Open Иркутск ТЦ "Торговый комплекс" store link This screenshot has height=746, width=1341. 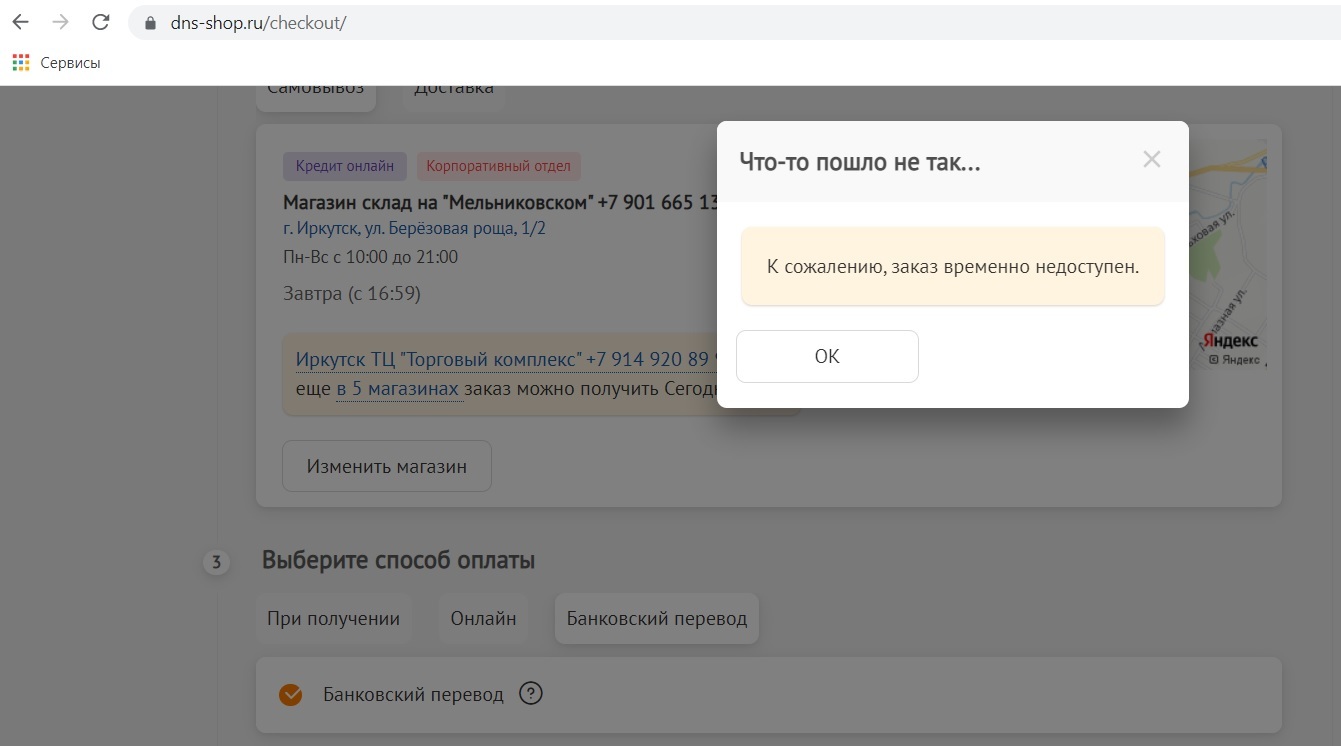coord(508,359)
